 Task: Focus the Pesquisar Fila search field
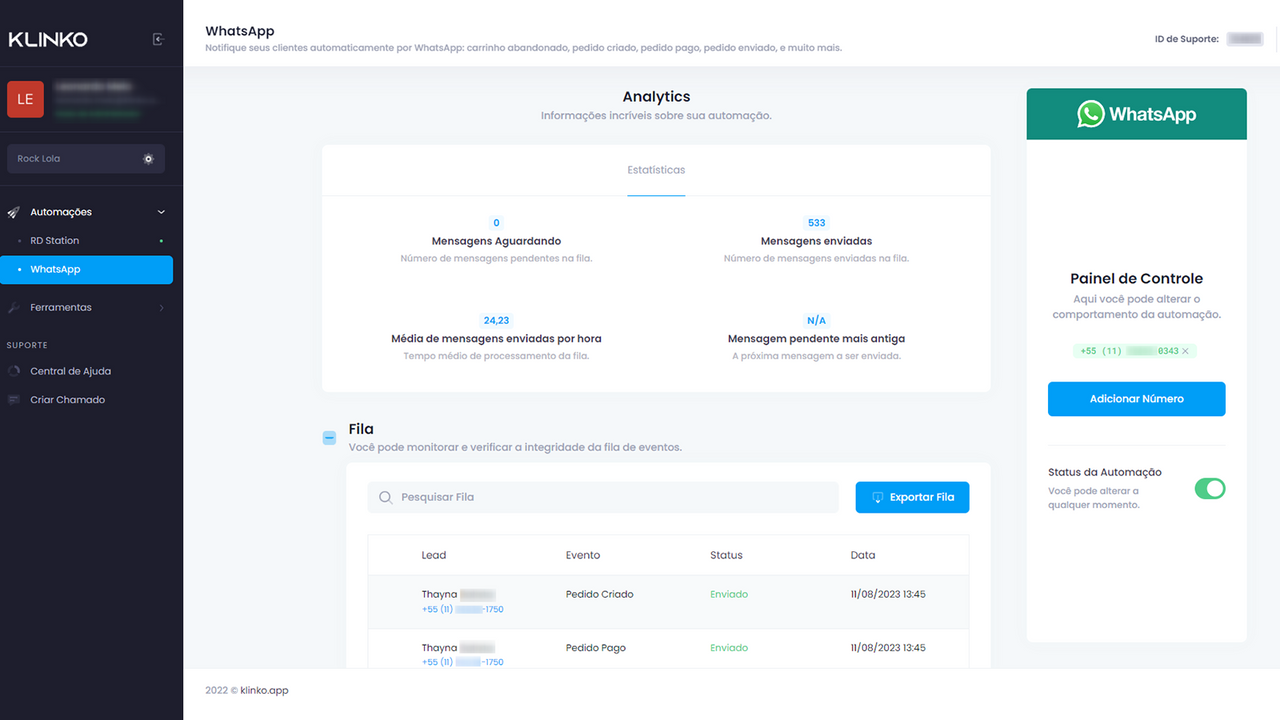click(x=603, y=497)
